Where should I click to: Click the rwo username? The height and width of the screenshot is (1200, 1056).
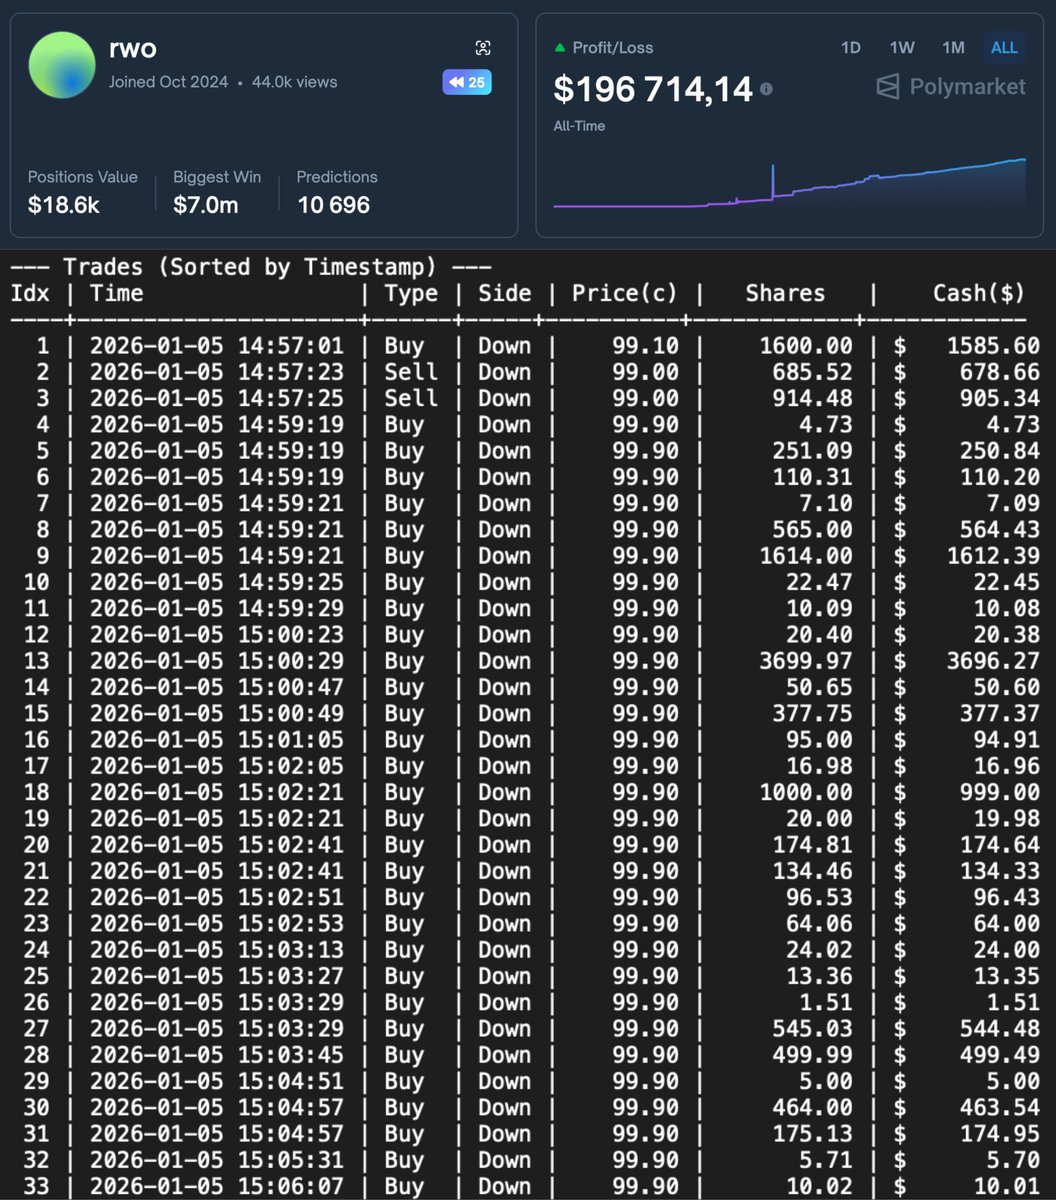coord(132,48)
